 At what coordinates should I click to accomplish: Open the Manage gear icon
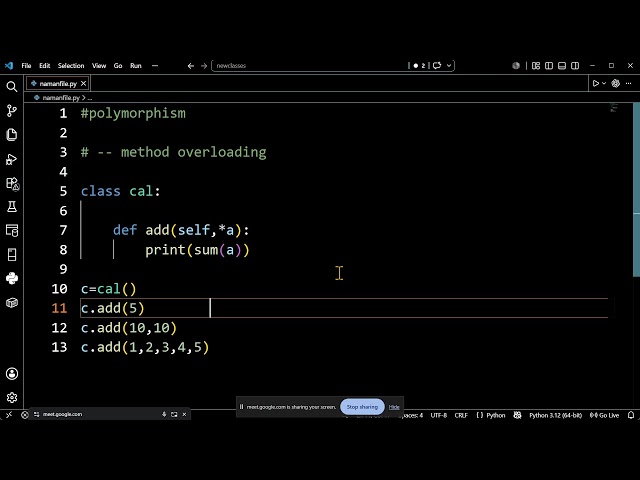pos(11,397)
